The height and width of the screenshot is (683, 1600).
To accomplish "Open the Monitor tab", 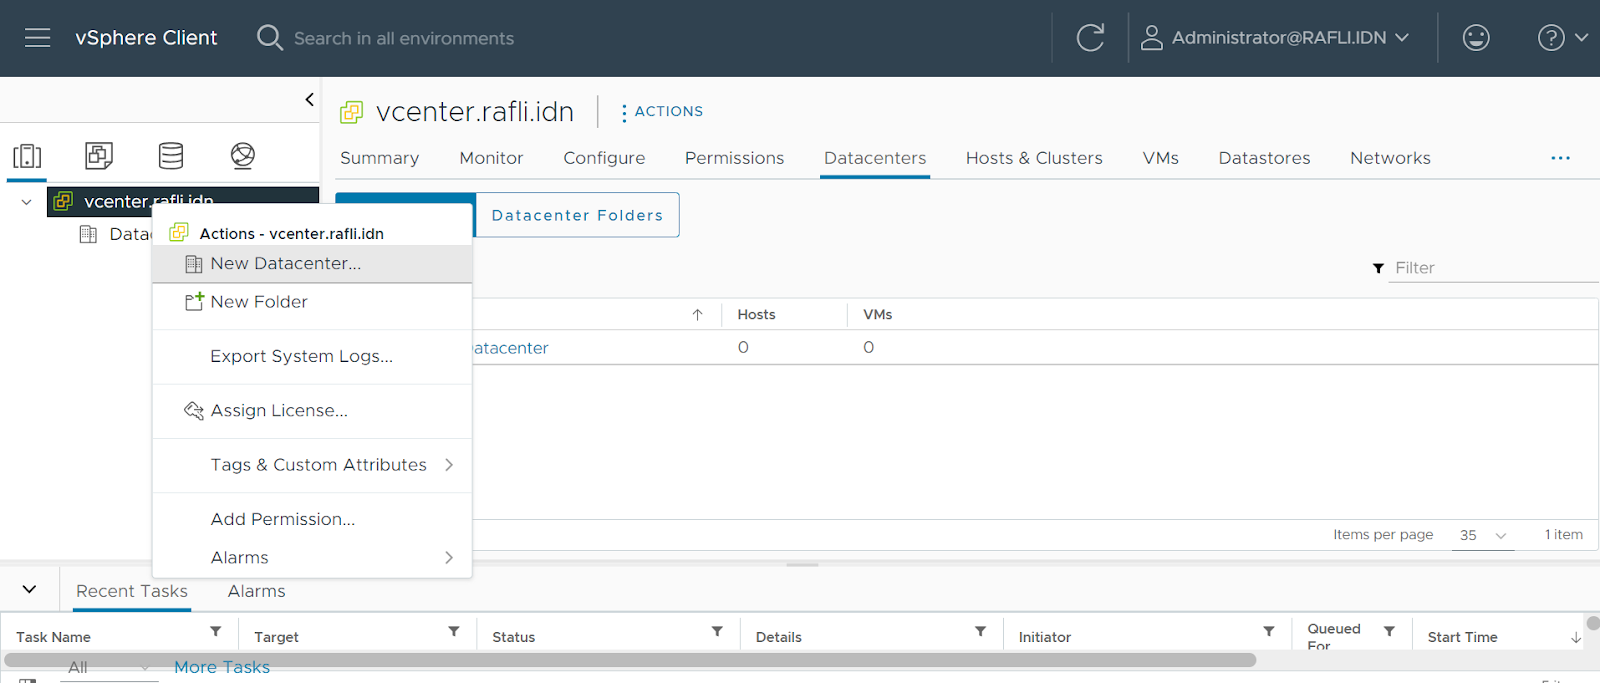I will 491,158.
